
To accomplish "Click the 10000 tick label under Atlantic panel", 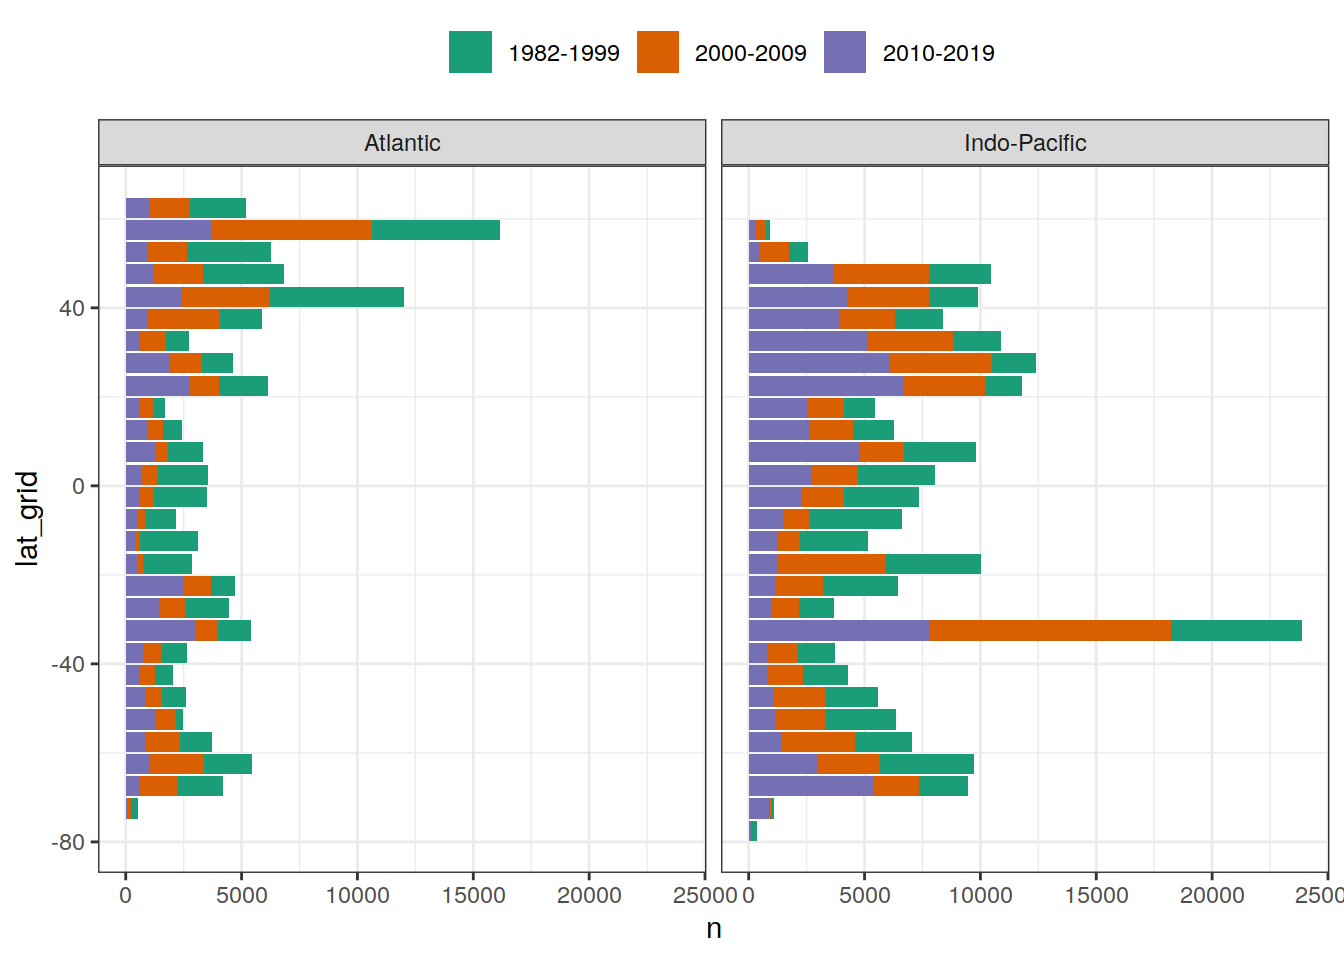I will tap(357, 895).
